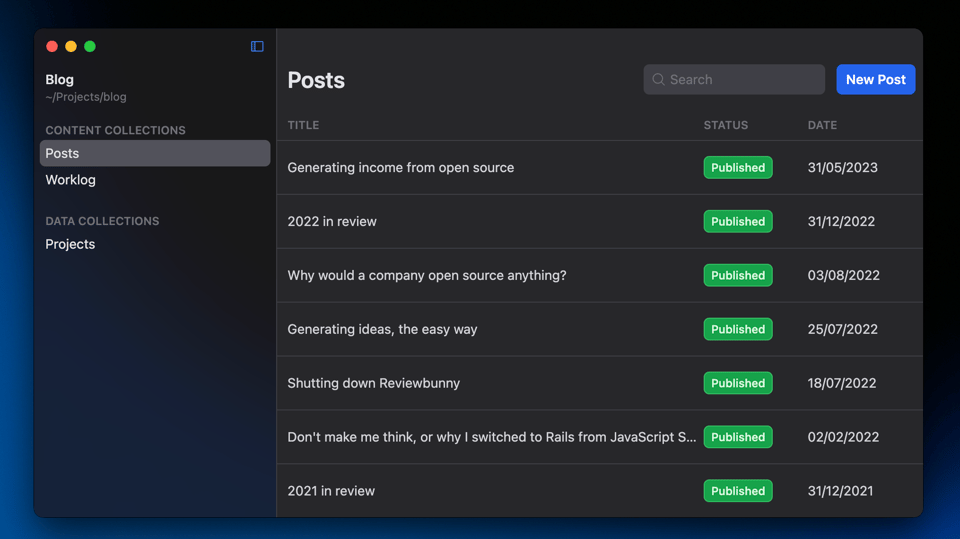This screenshot has width=960, height=539.
Task: Open post 'Generating income from open source'
Action: tap(400, 168)
